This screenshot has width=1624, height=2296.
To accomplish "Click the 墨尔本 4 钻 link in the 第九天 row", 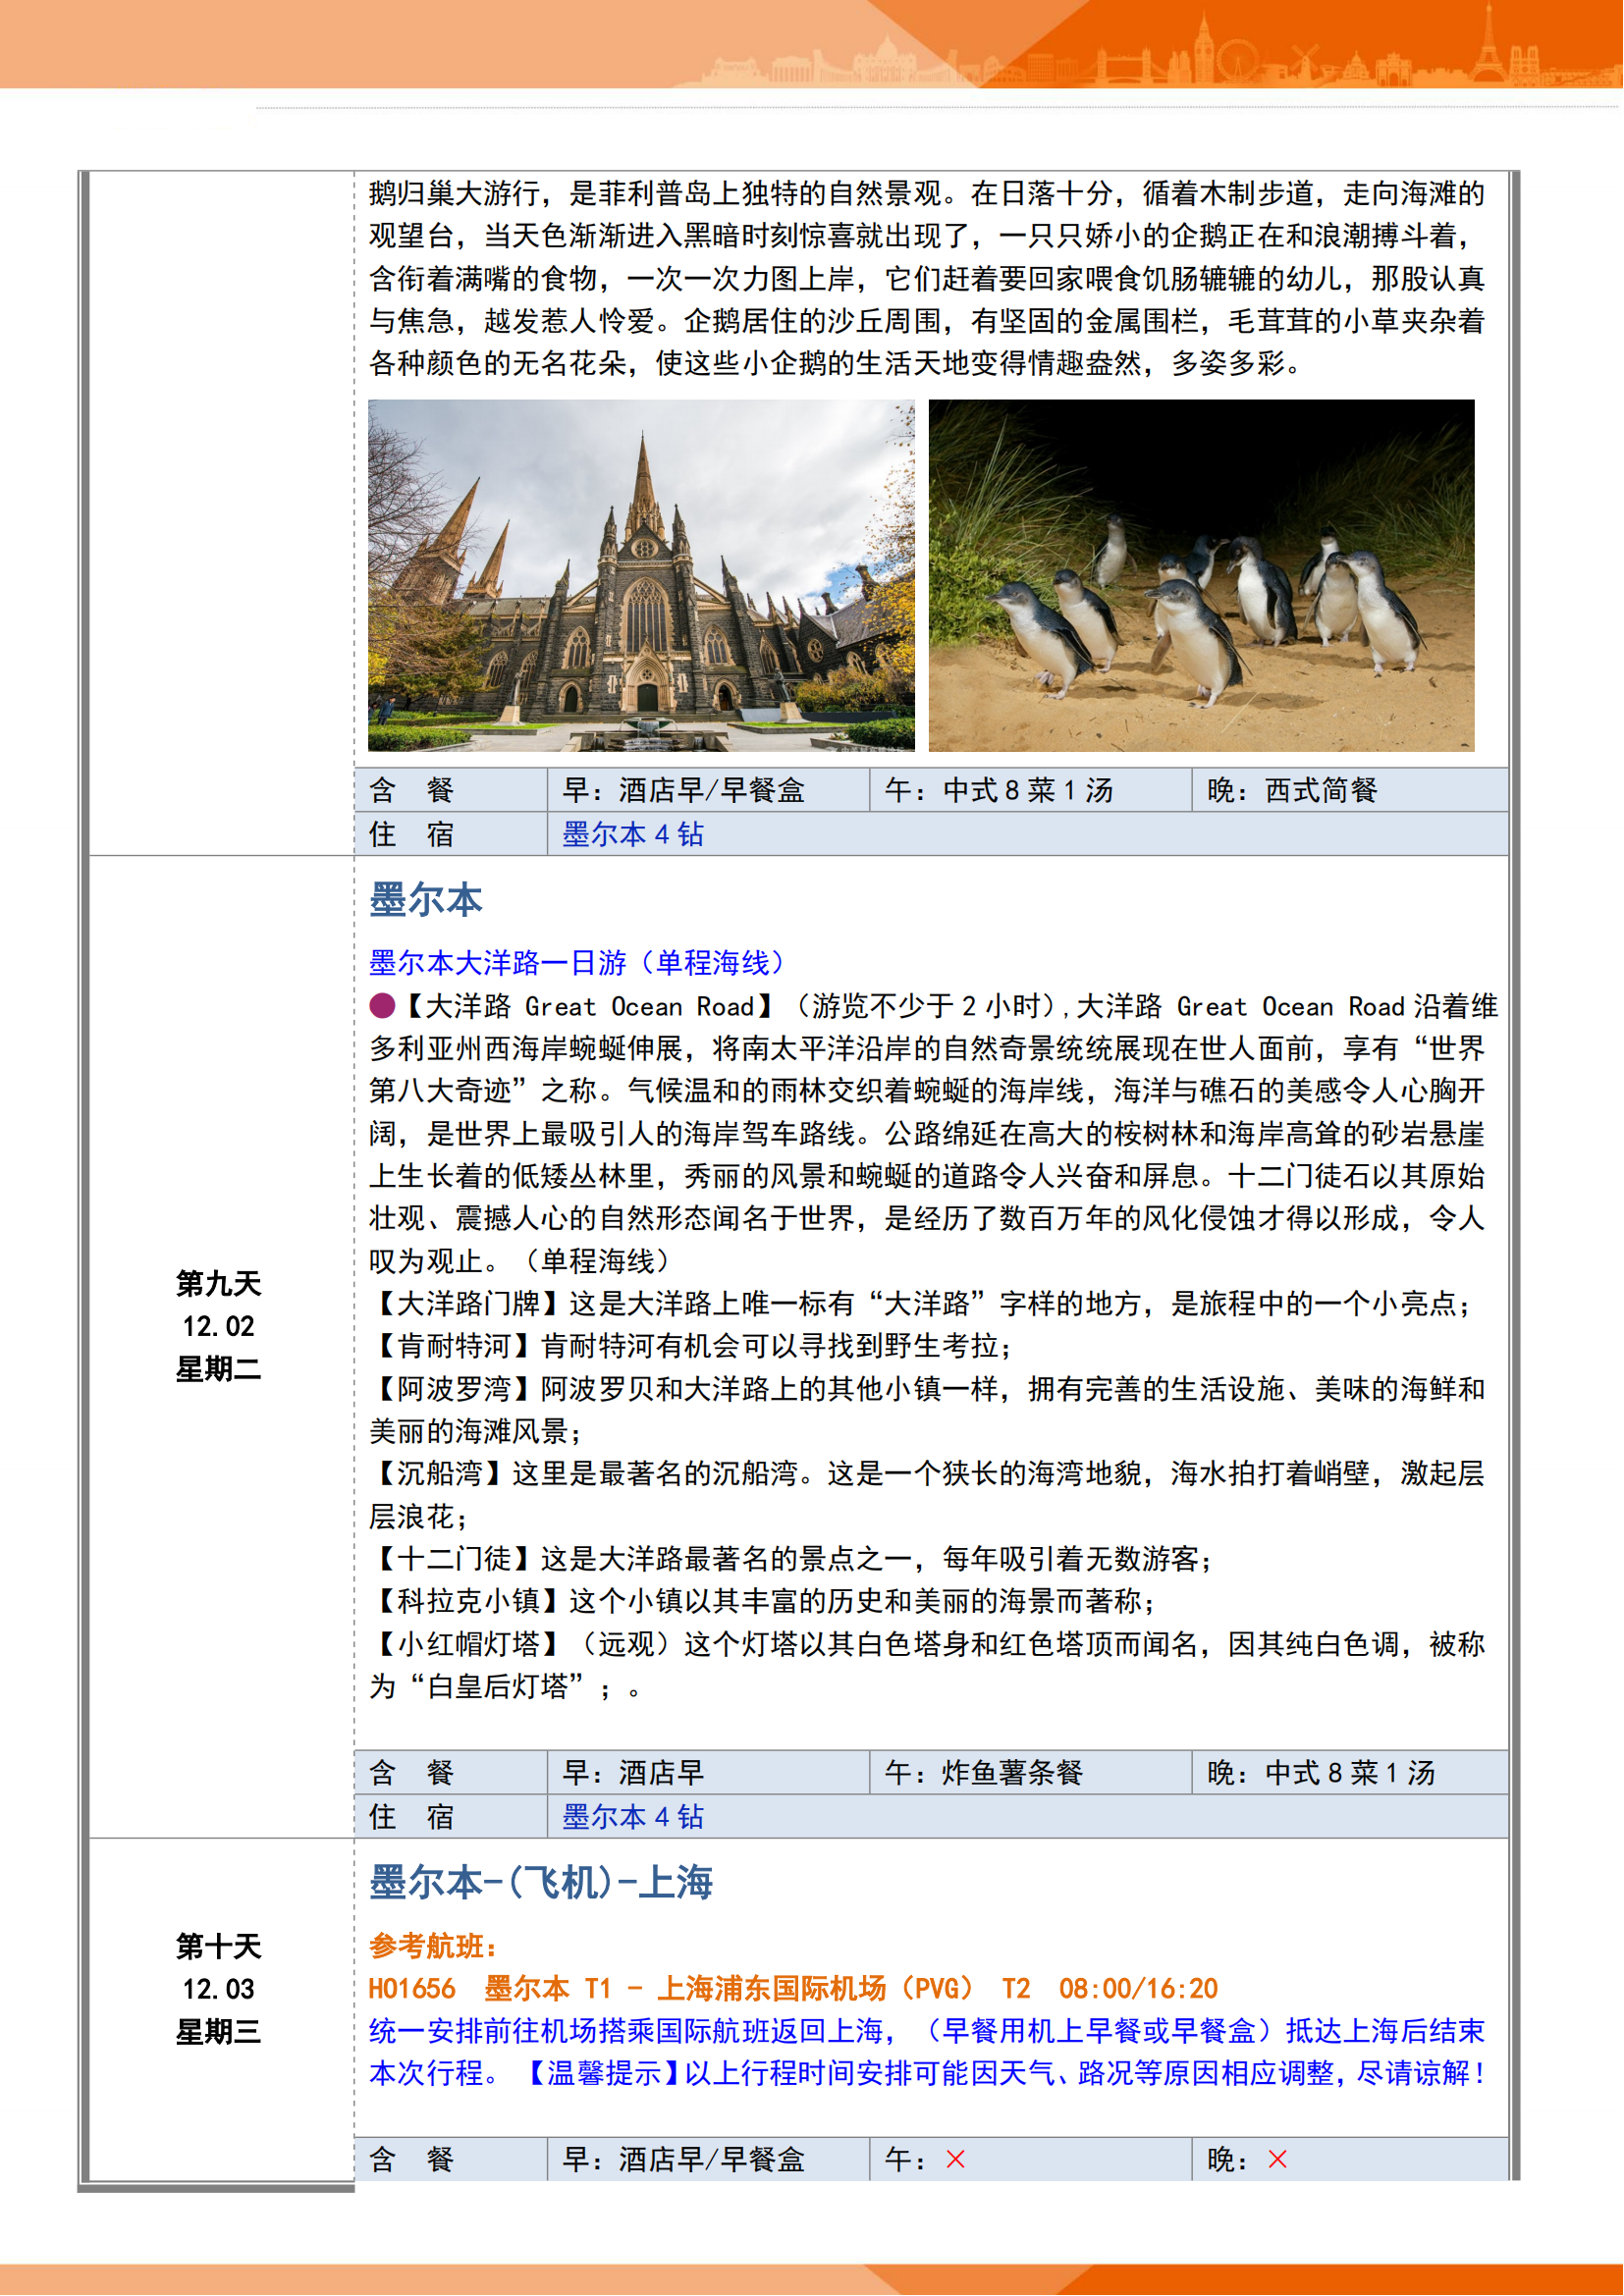I will point(632,1816).
